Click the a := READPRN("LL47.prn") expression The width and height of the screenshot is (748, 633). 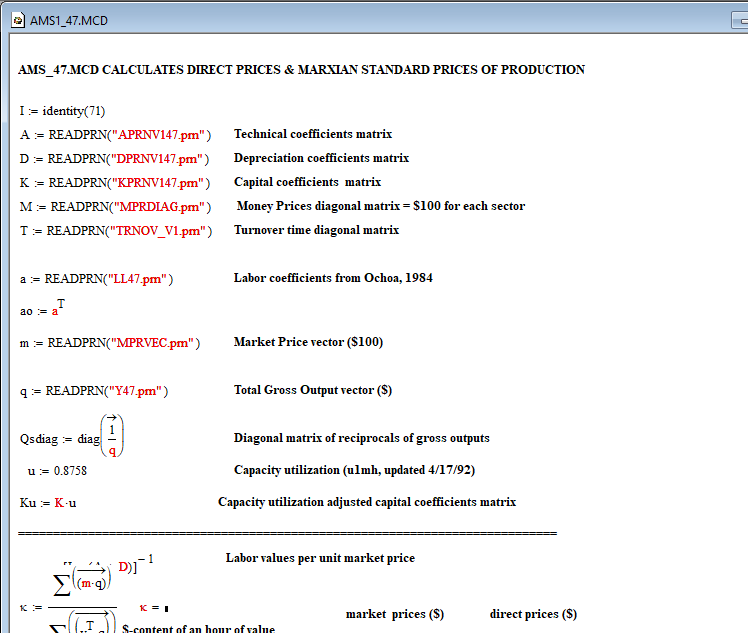pos(96,279)
